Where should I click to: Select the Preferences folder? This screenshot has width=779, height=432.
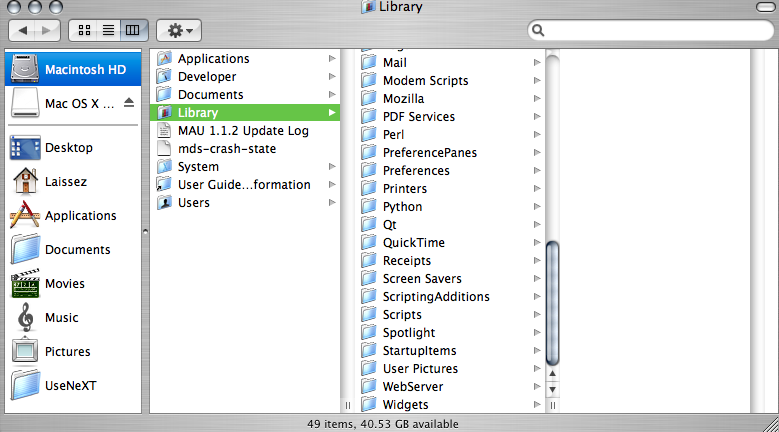(451, 170)
